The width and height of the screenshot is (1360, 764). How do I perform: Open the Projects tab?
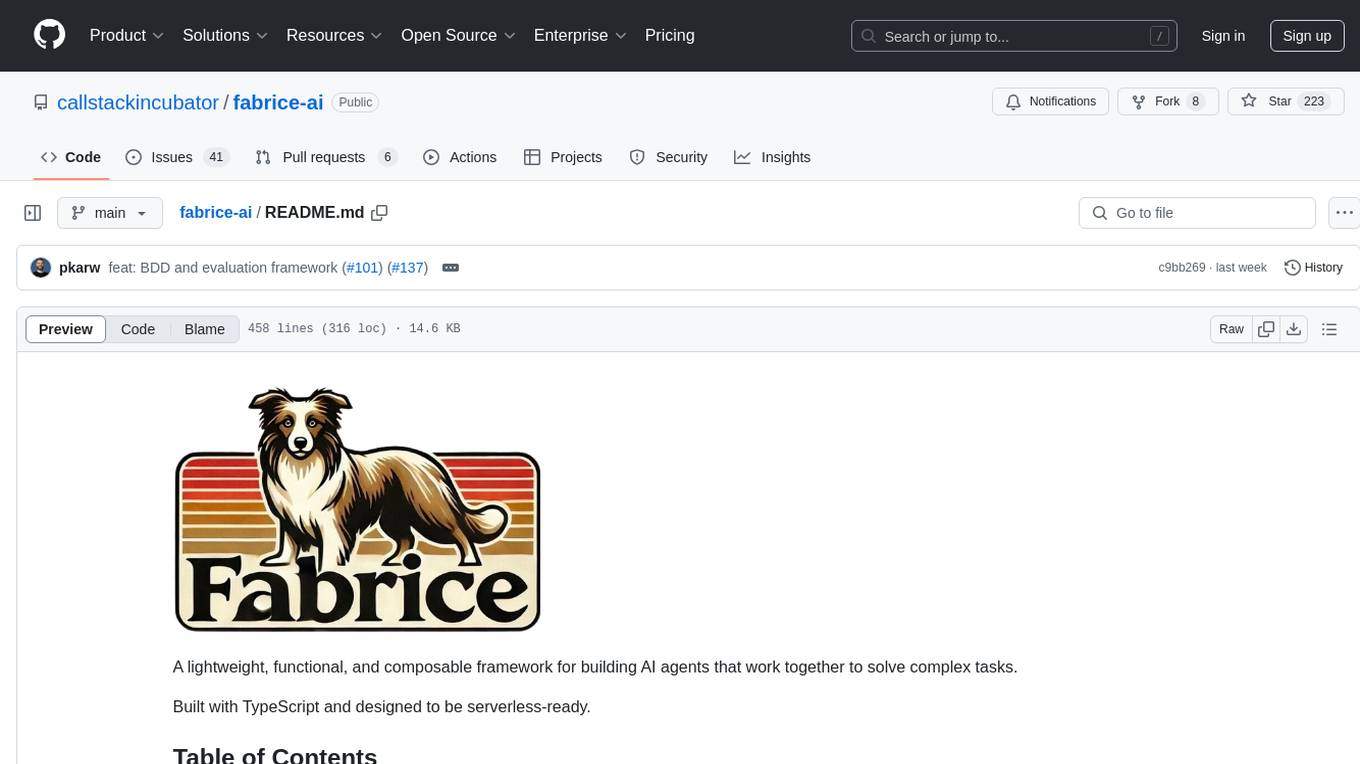pyautogui.click(x=563, y=157)
